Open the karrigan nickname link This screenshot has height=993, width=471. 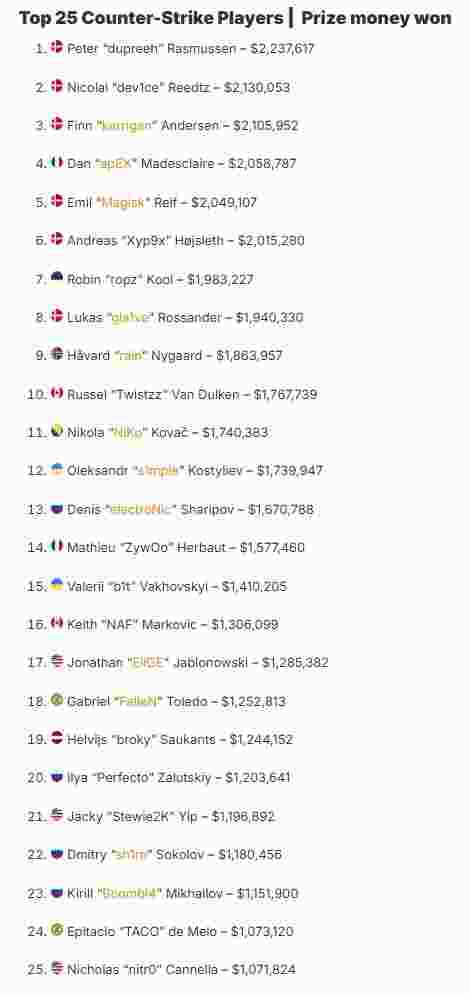coord(127,126)
